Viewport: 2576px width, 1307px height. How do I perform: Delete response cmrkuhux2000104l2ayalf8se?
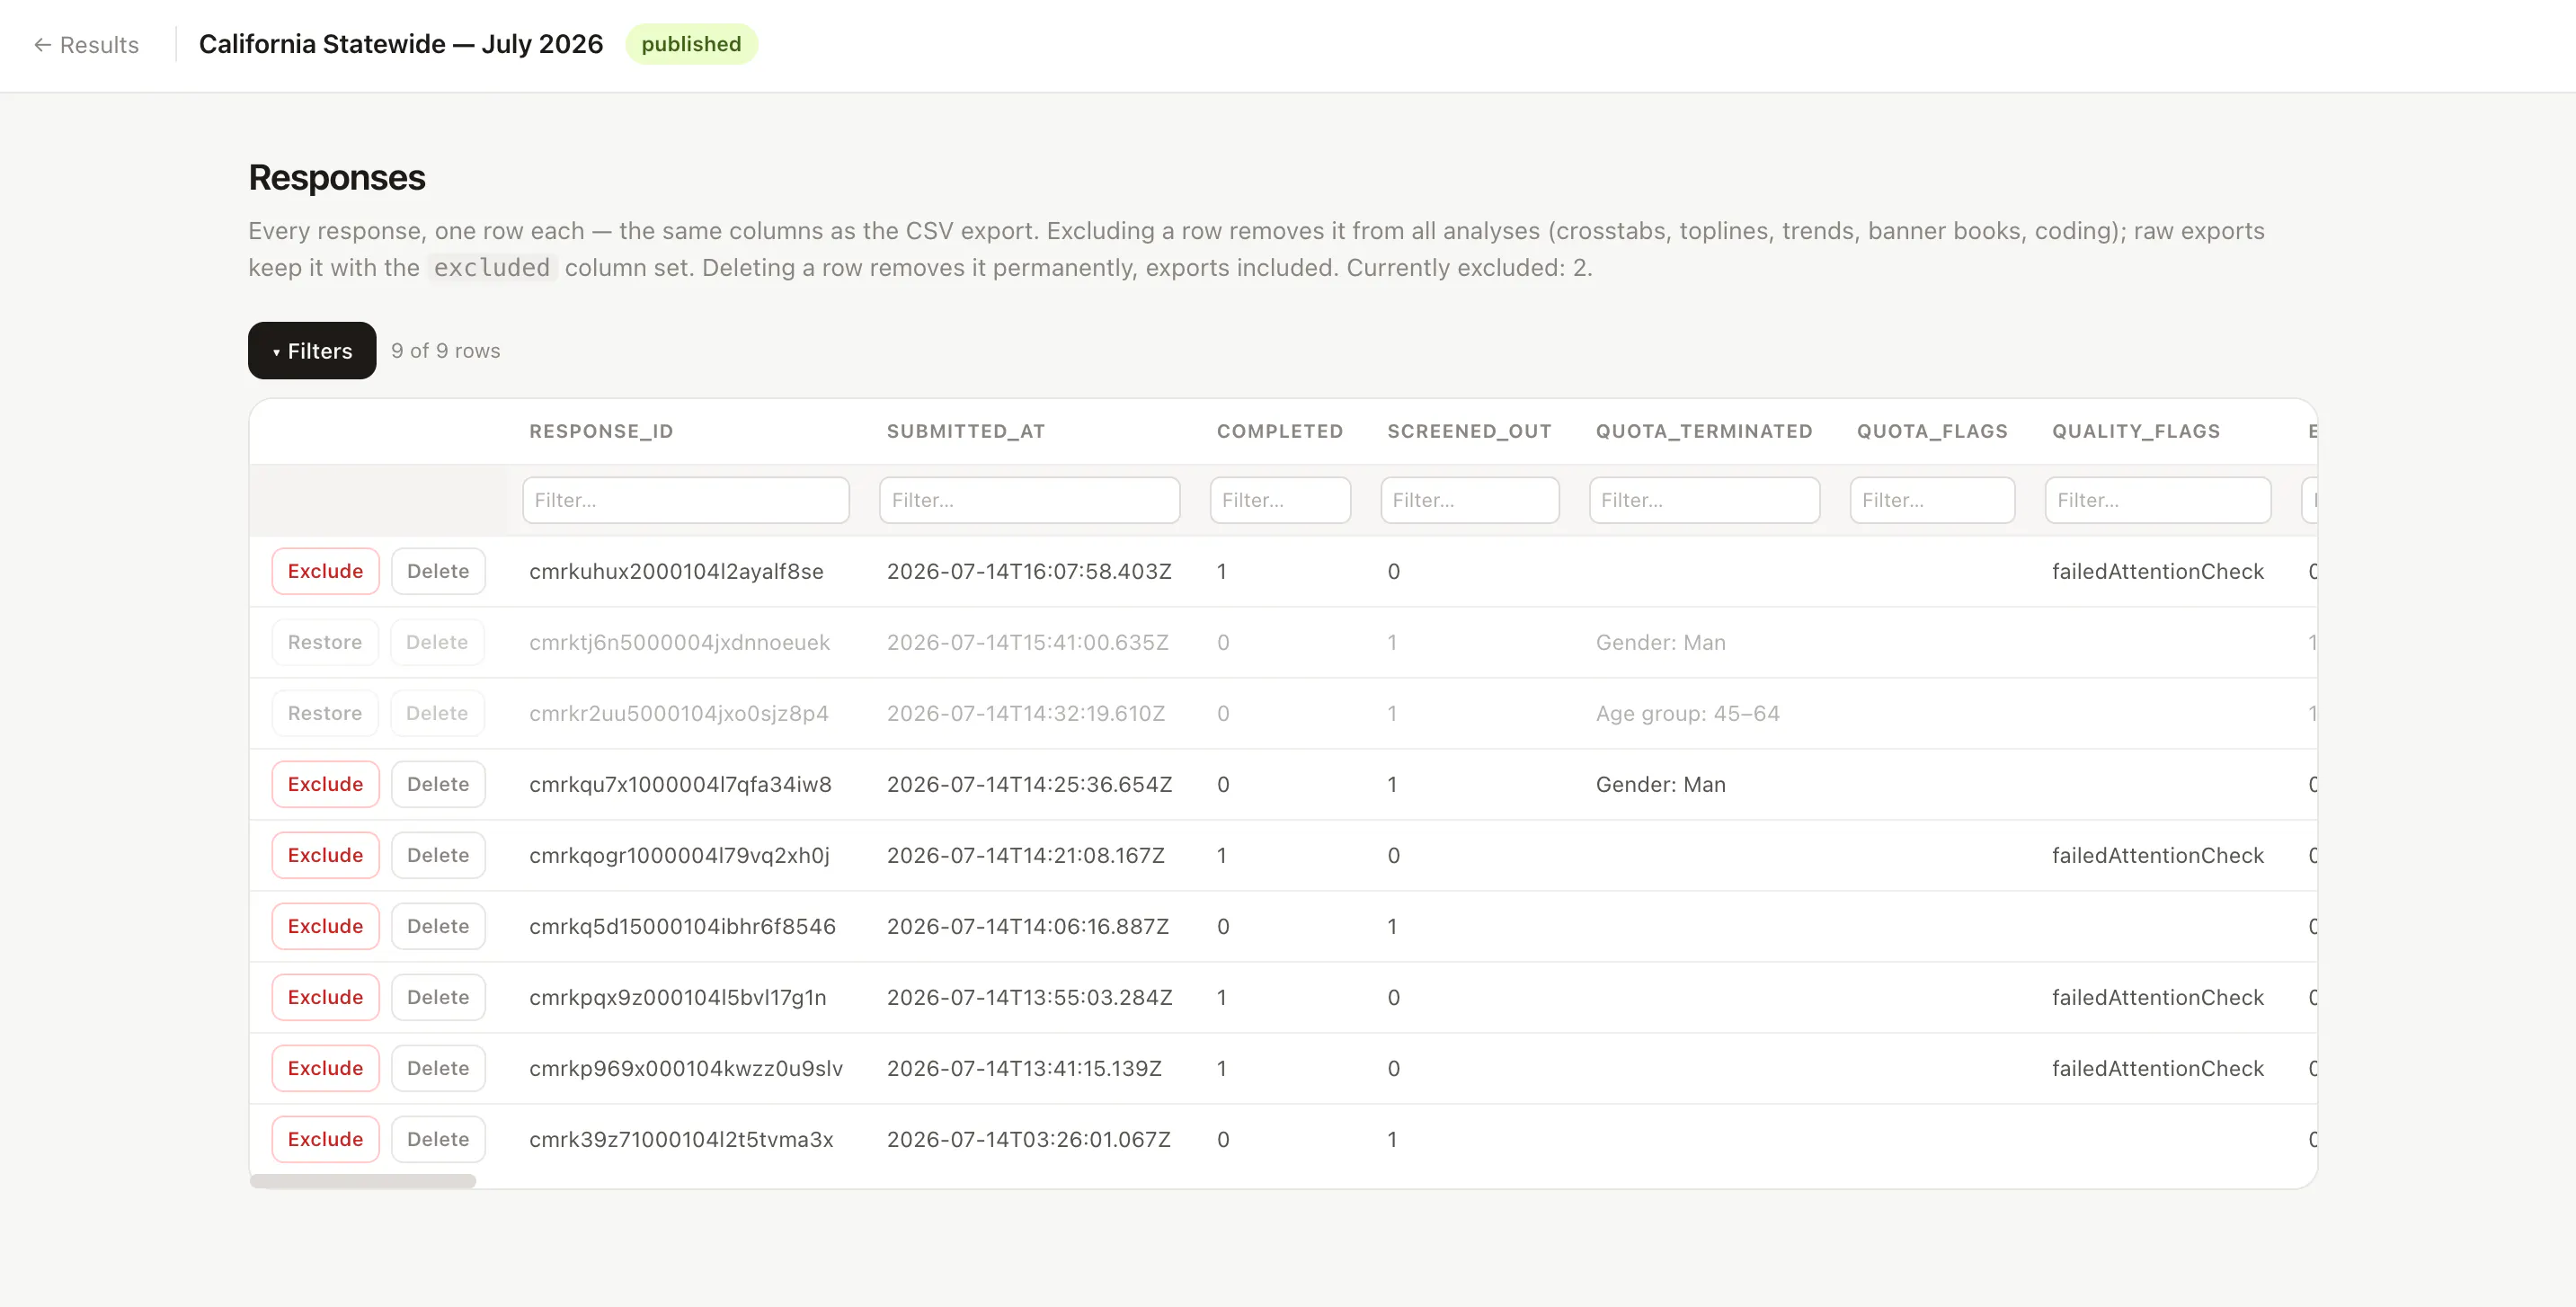pyautogui.click(x=438, y=571)
